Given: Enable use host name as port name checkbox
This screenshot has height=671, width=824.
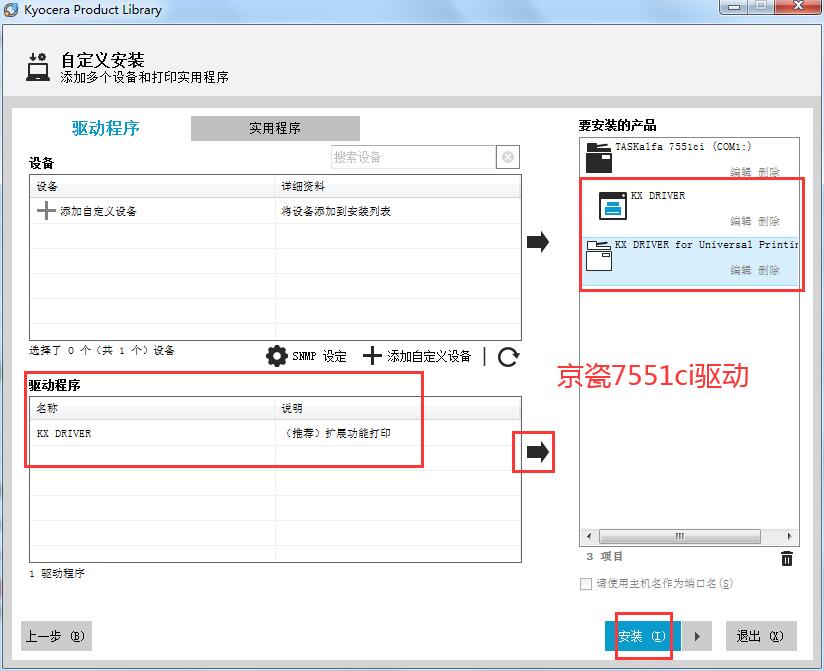Looking at the screenshot, I should point(586,584).
